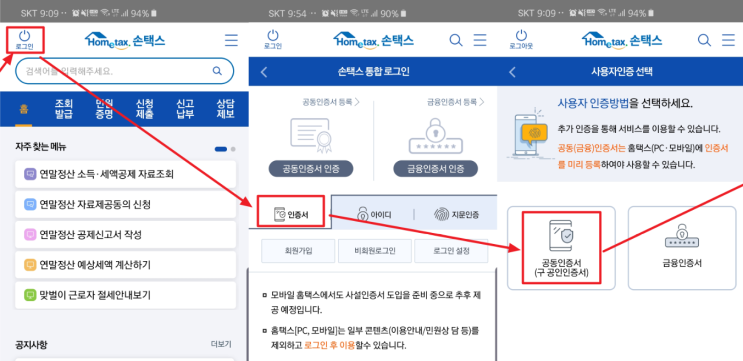743x361 pixels.
Task: Tap 공동인증서 인증 button
Action: pyautogui.click(x=311, y=169)
